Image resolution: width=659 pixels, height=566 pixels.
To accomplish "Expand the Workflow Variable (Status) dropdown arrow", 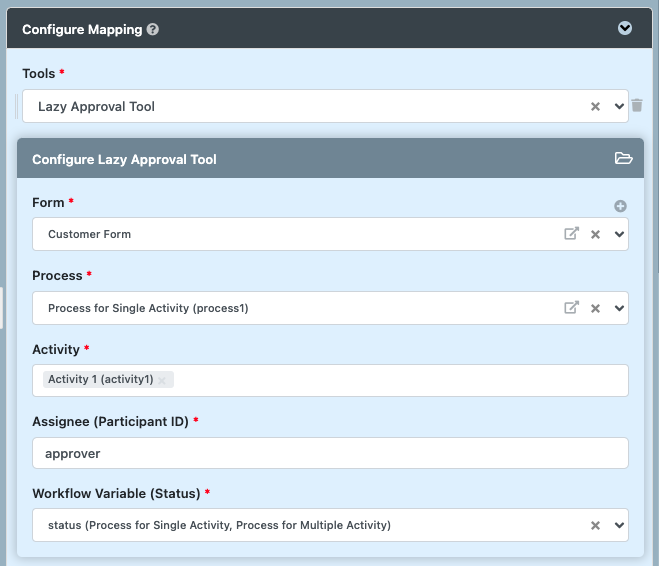I will pos(618,525).
